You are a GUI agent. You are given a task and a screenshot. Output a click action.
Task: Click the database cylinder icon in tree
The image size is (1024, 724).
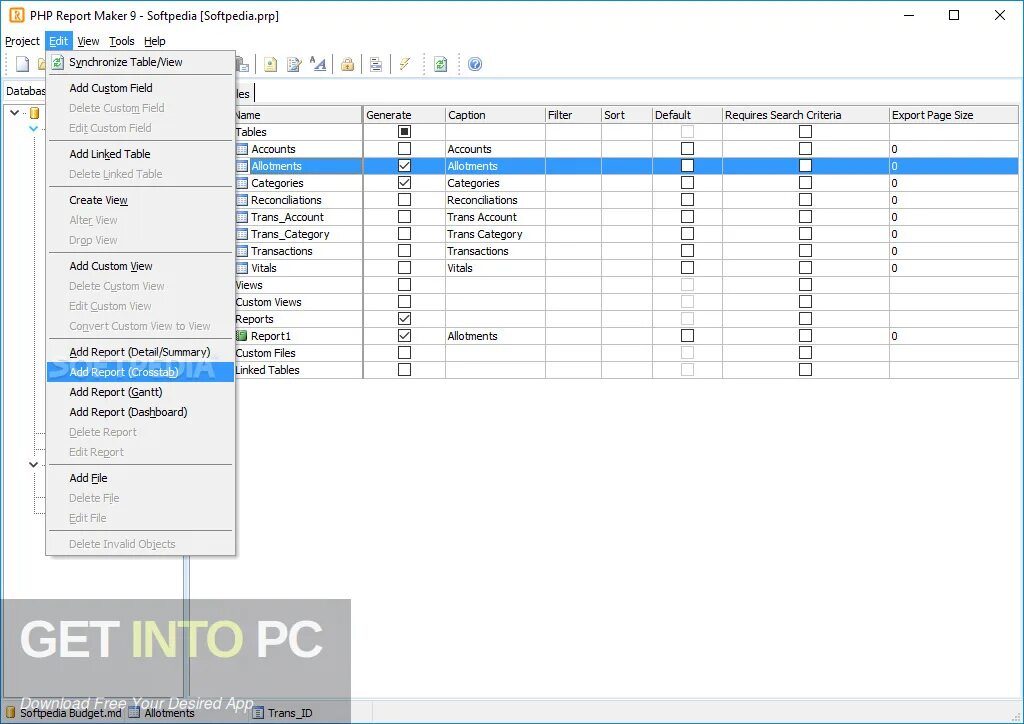tap(35, 113)
